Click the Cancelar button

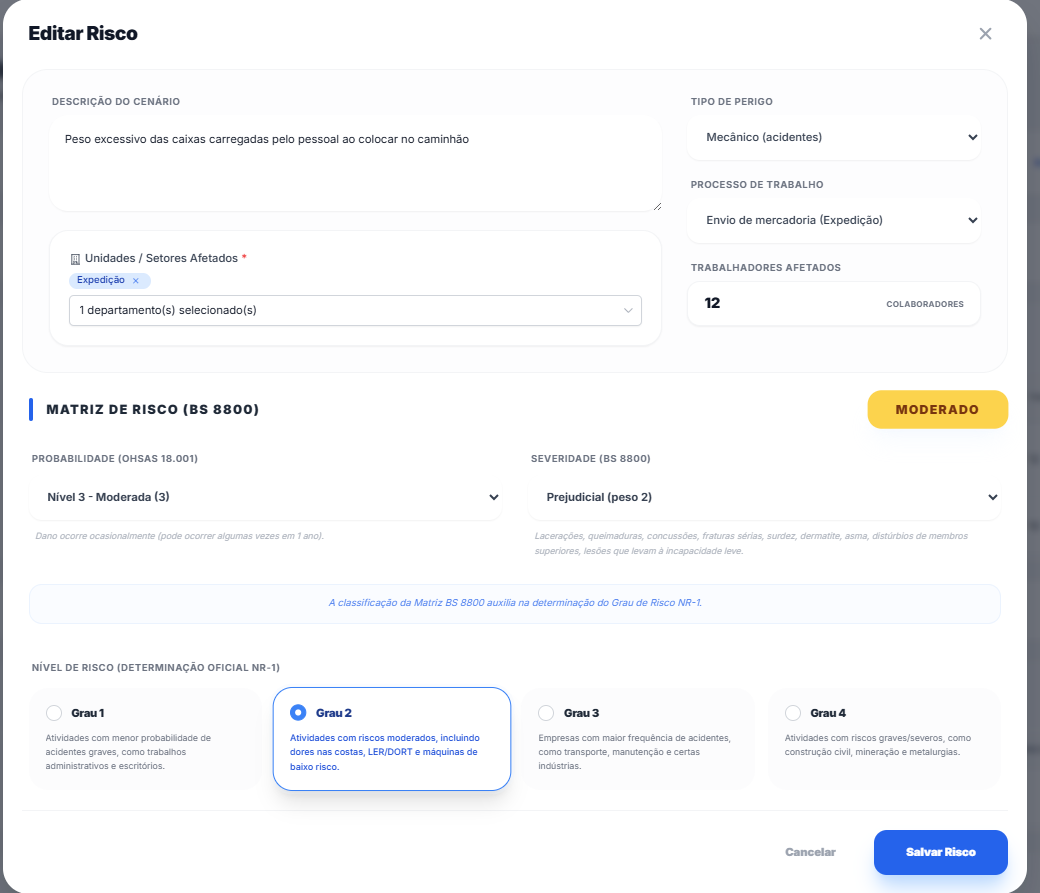click(x=810, y=852)
